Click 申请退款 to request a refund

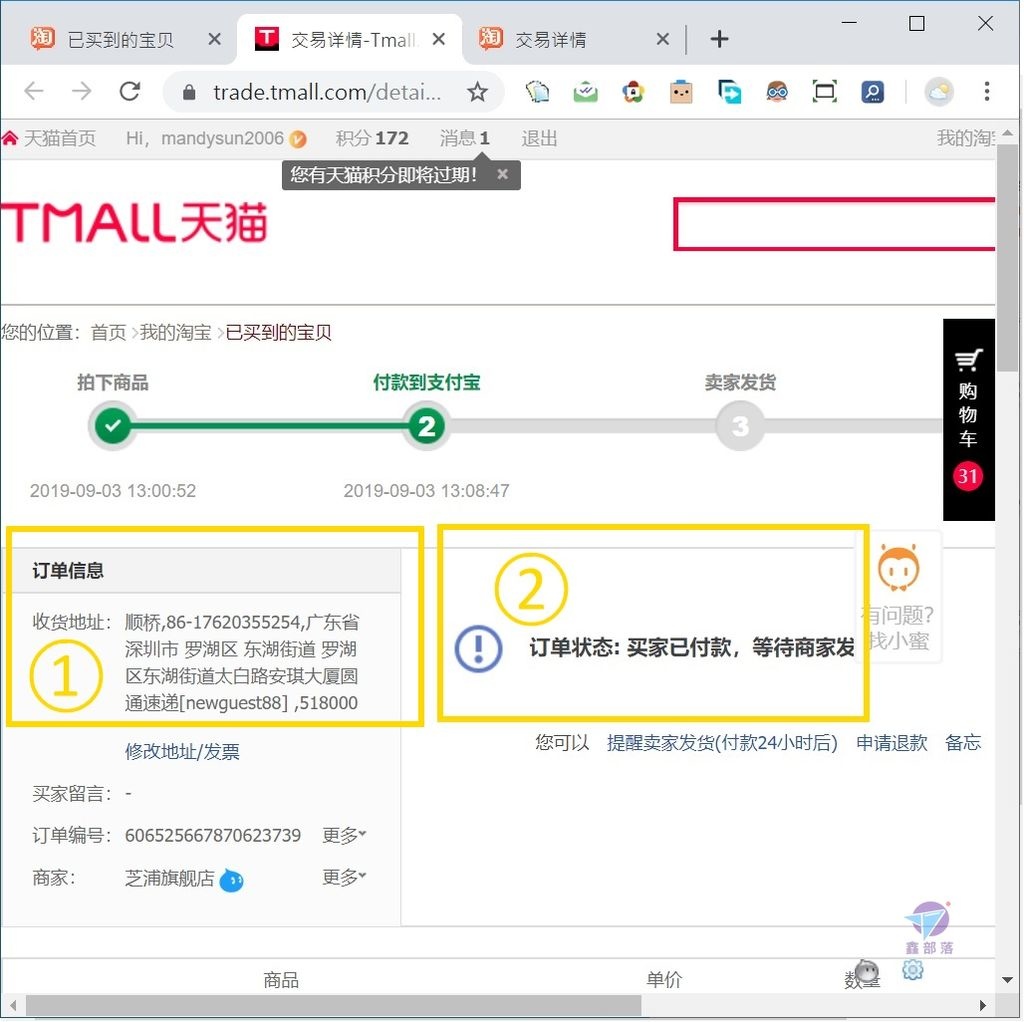(x=891, y=743)
